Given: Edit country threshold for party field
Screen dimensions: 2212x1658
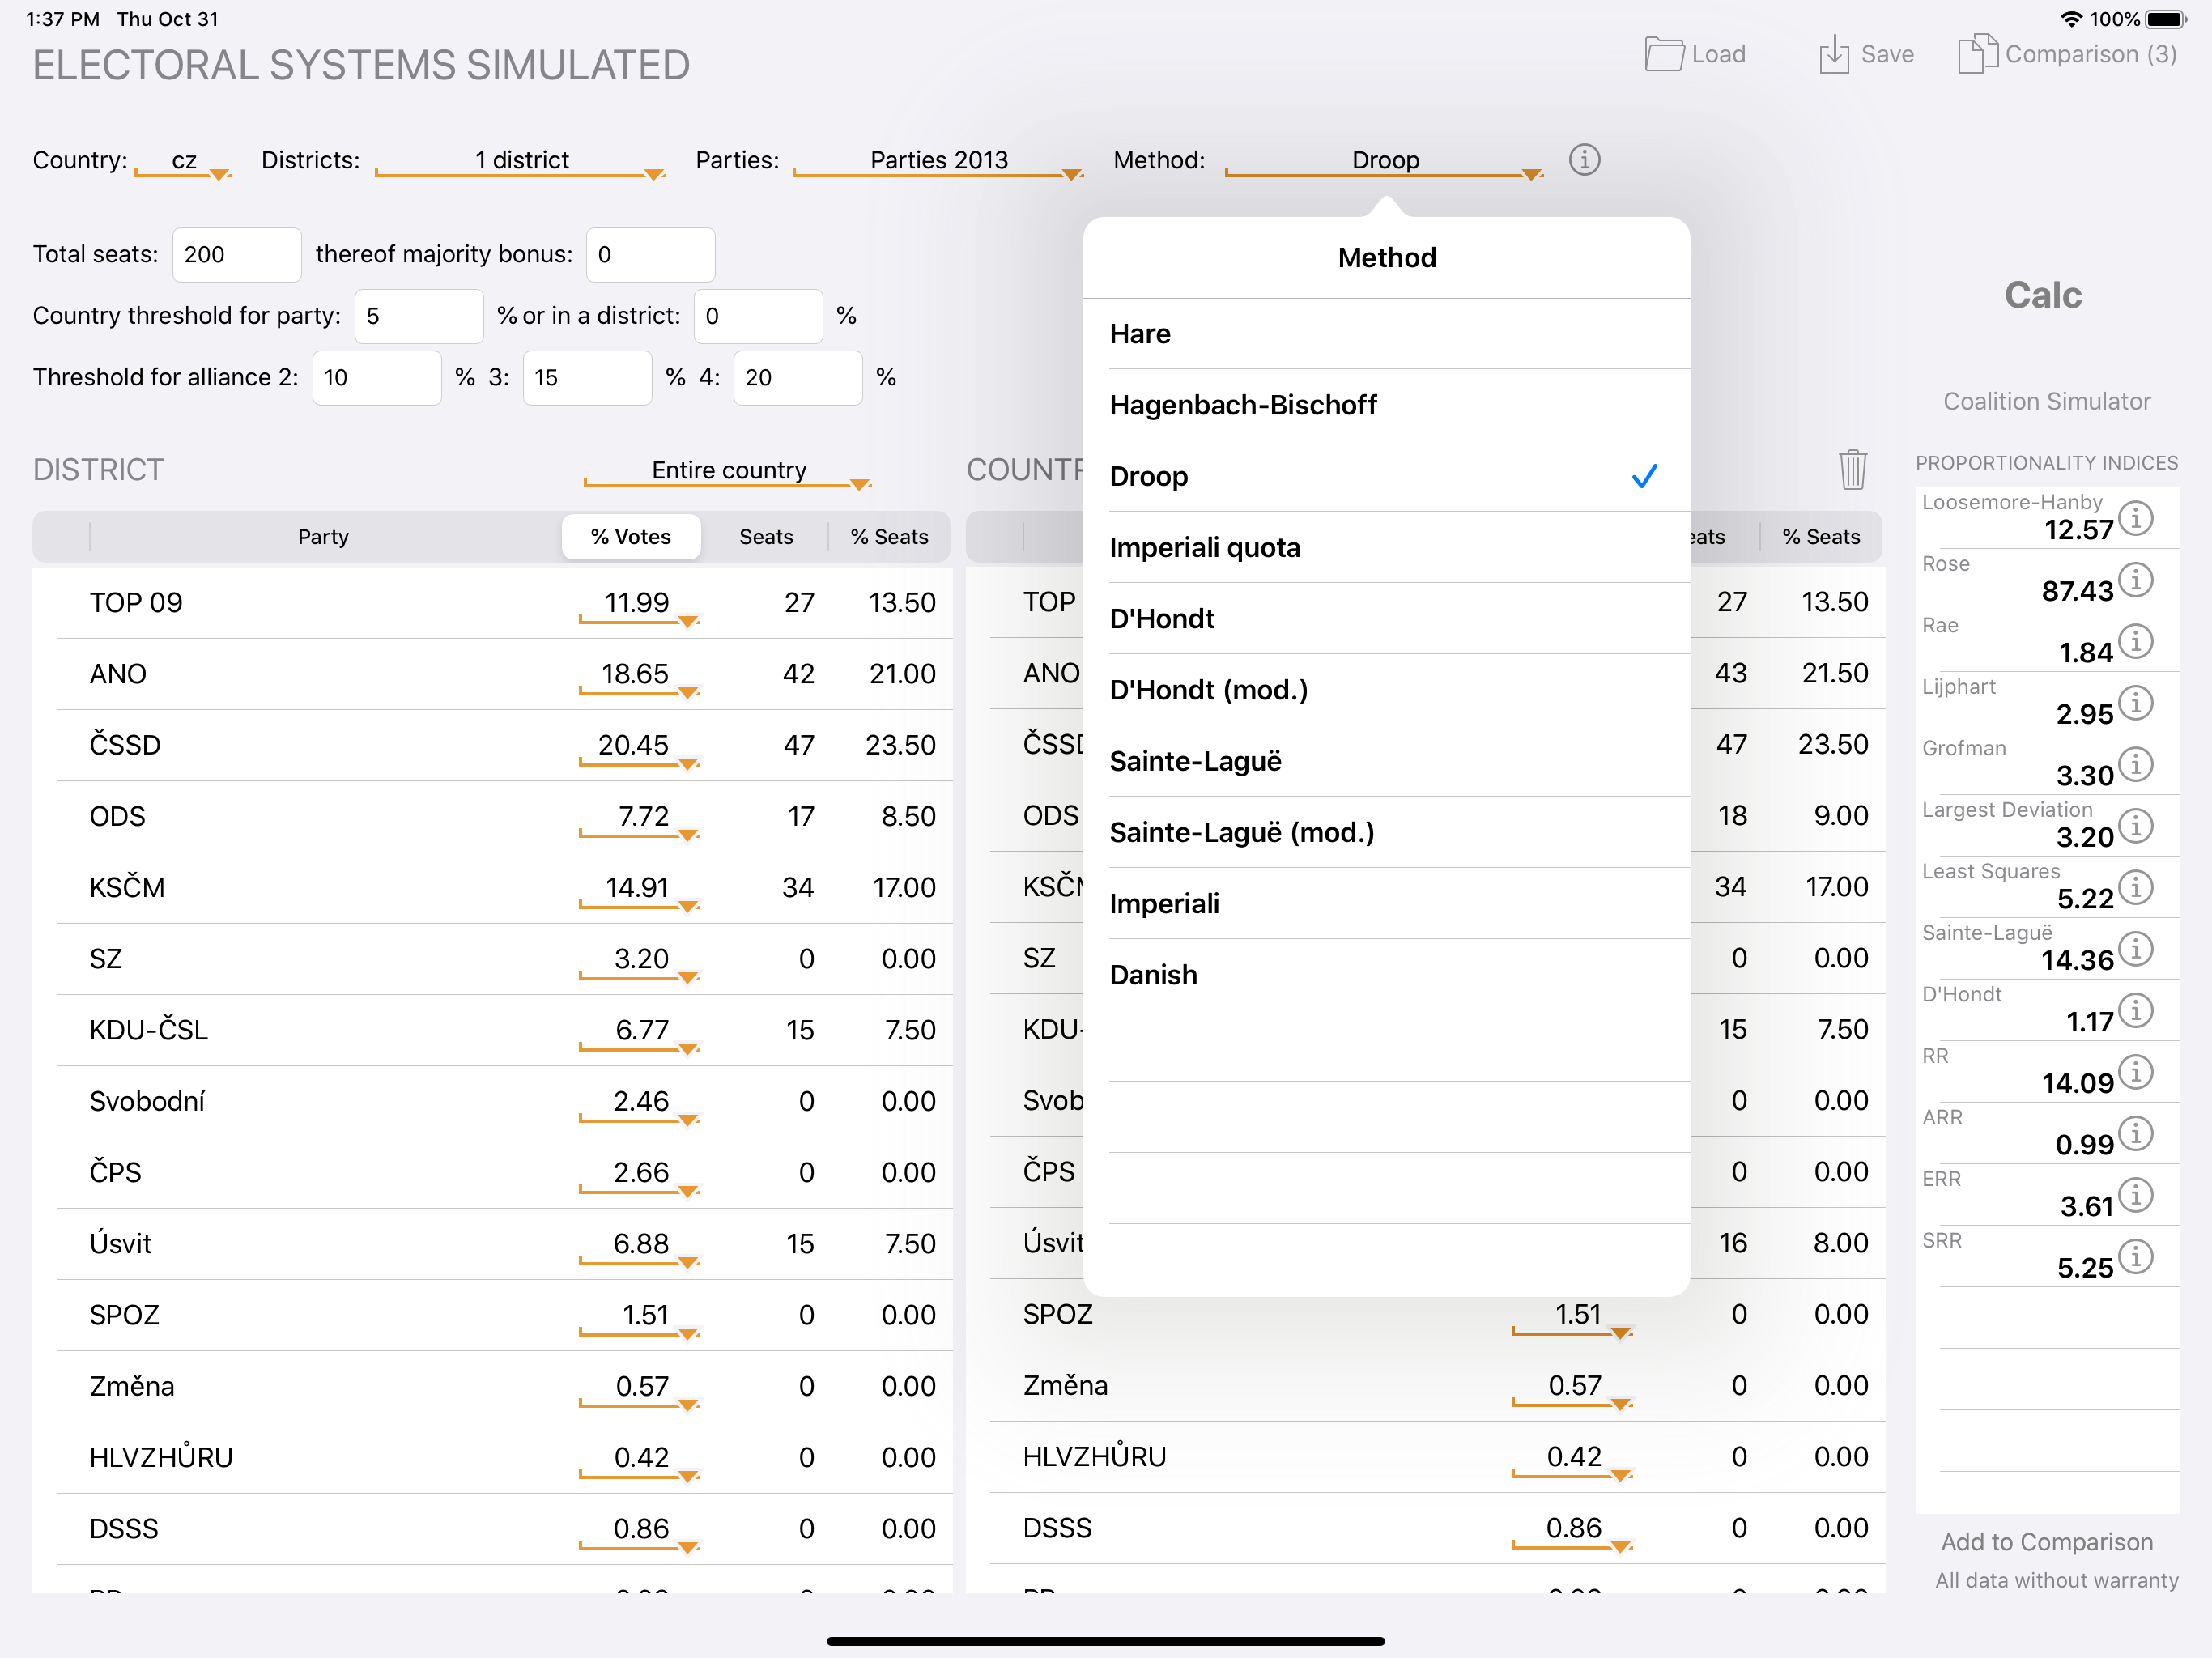Looking at the screenshot, I should coord(419,317).
